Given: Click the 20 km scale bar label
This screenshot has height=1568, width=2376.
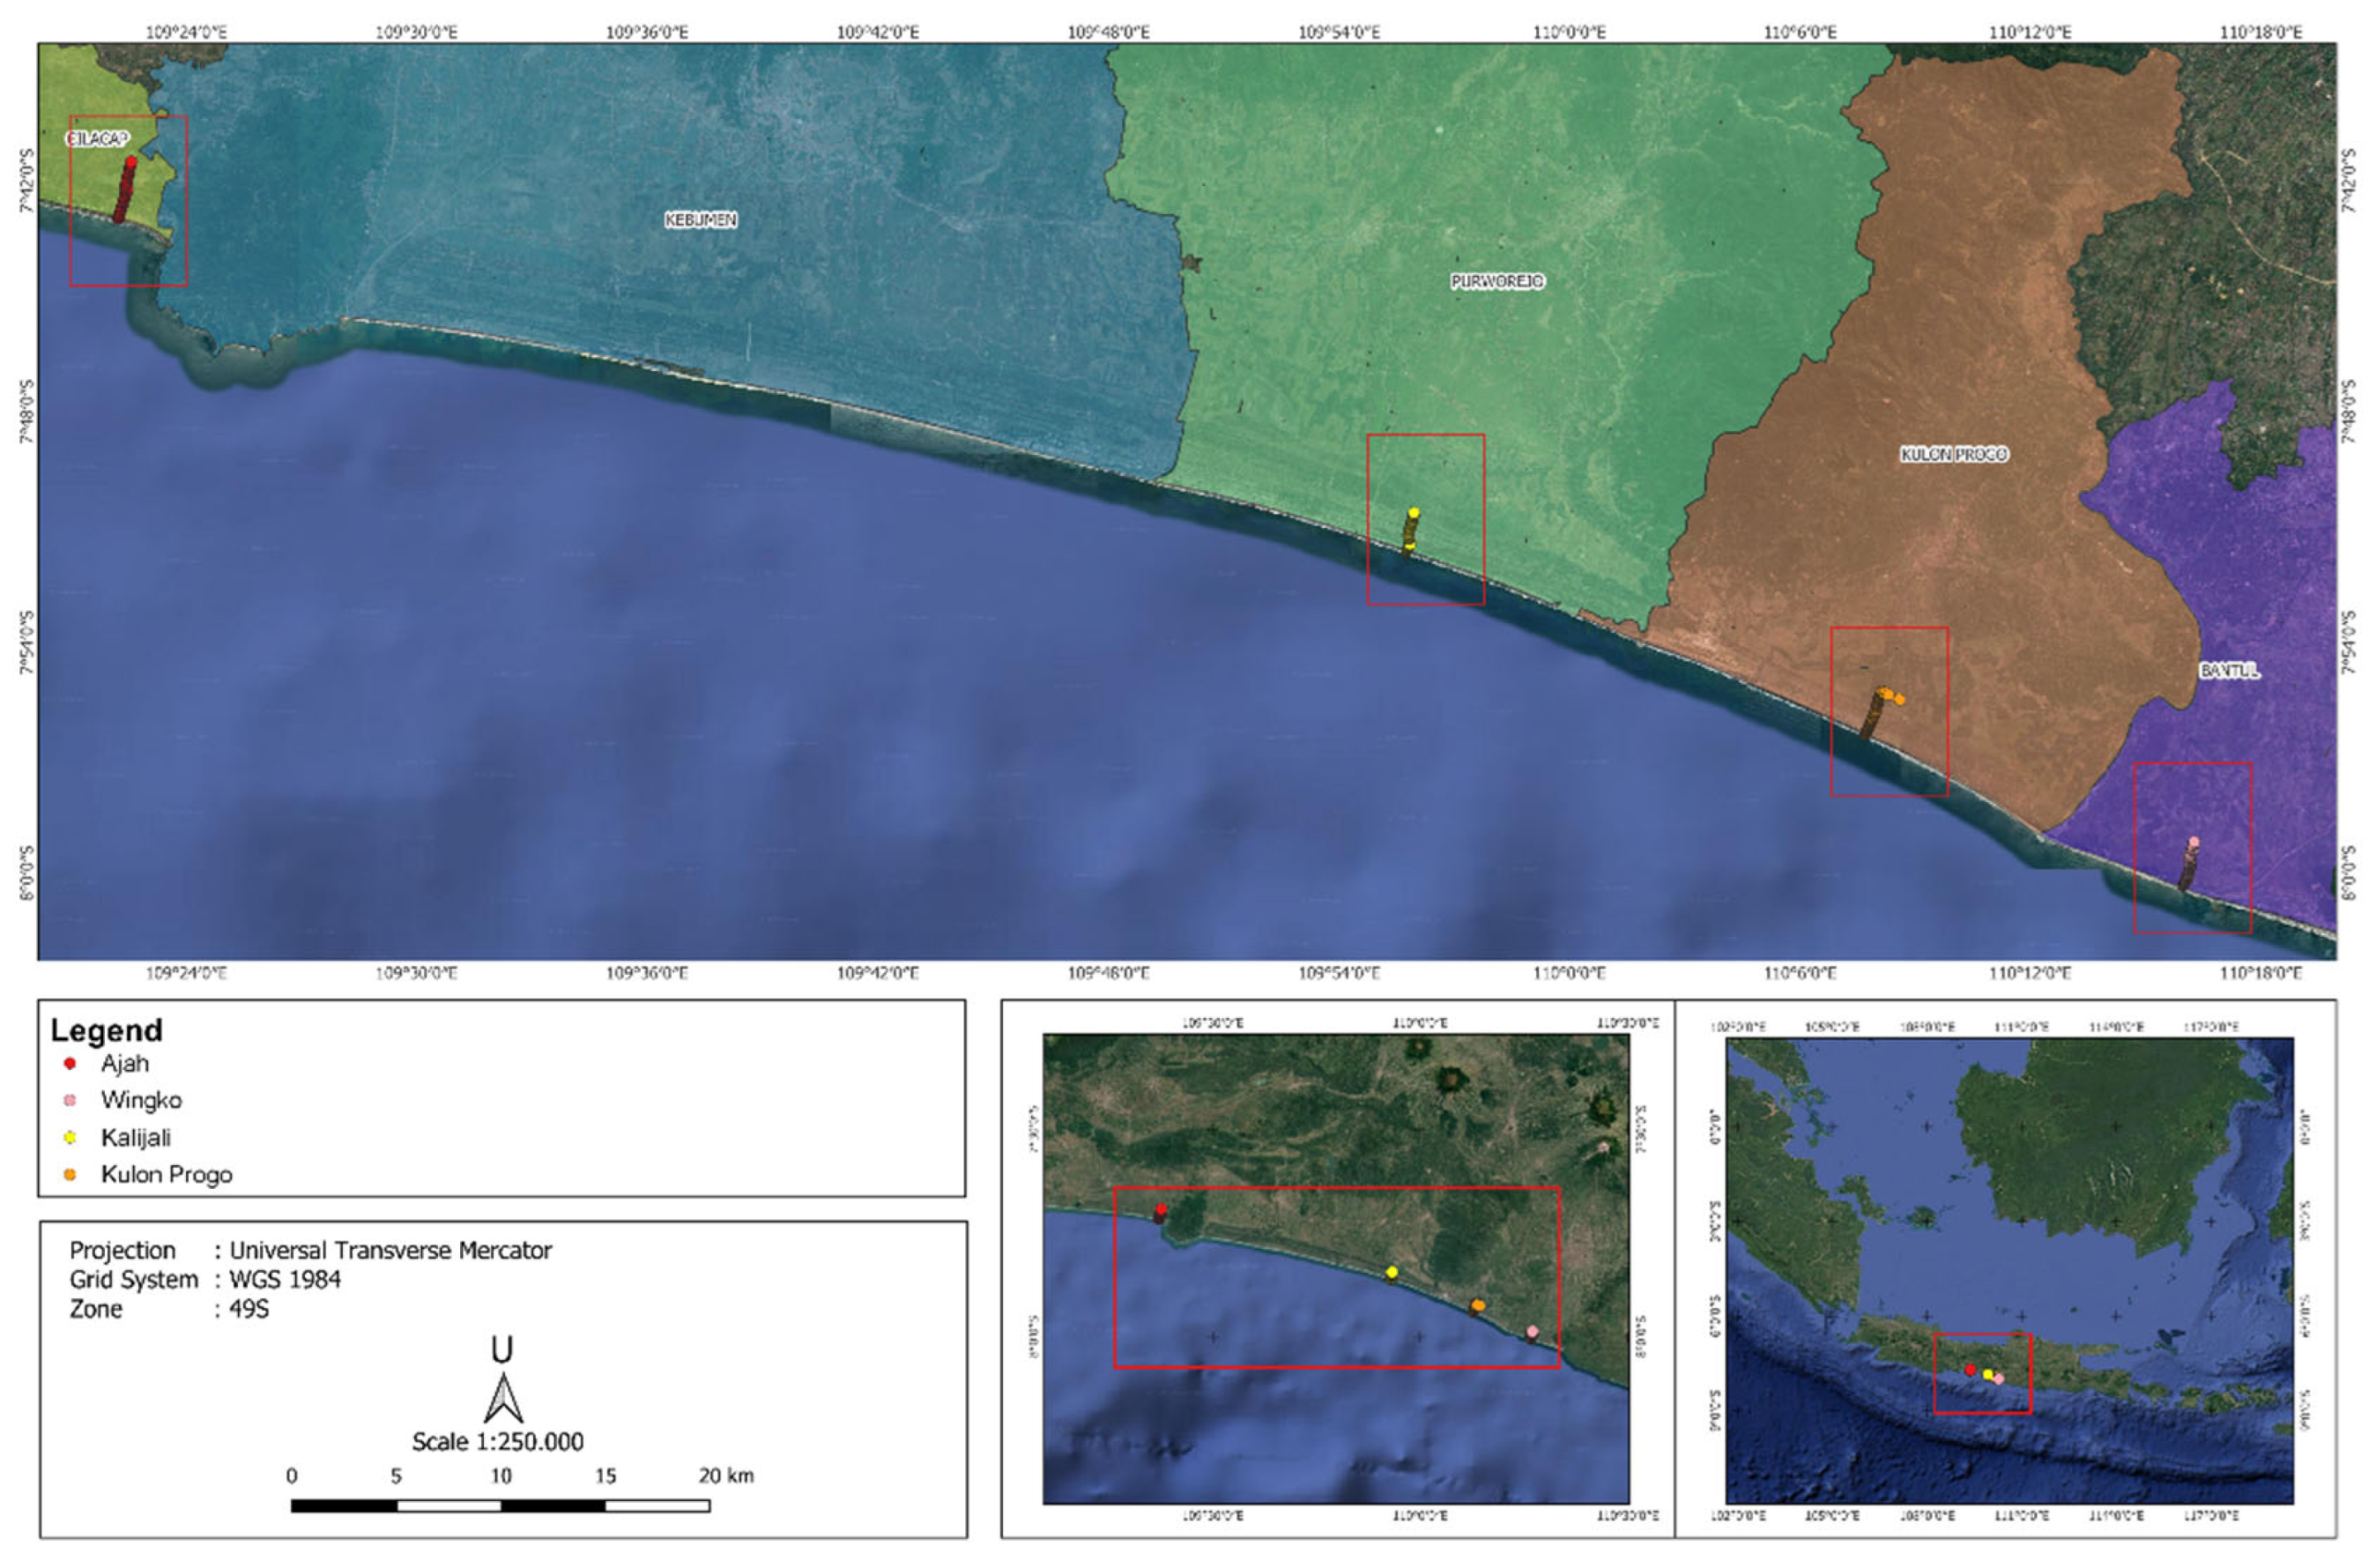Looking at the screenshot, I should pyautogui.click(x=726, y=1476).
